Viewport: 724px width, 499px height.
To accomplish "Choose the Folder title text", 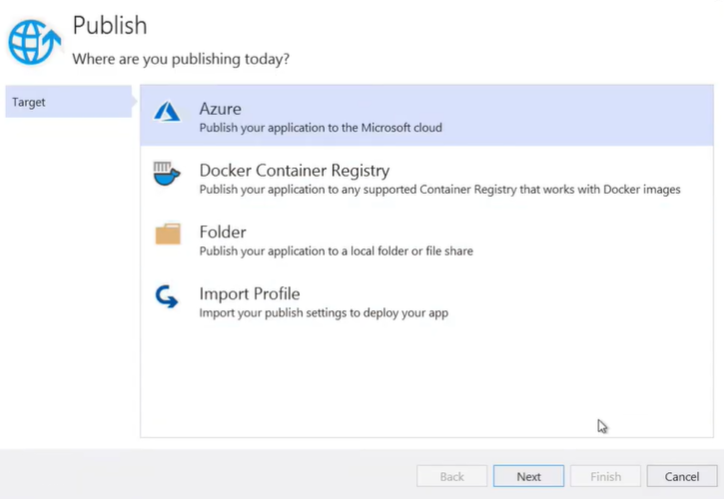I will 223,232.
